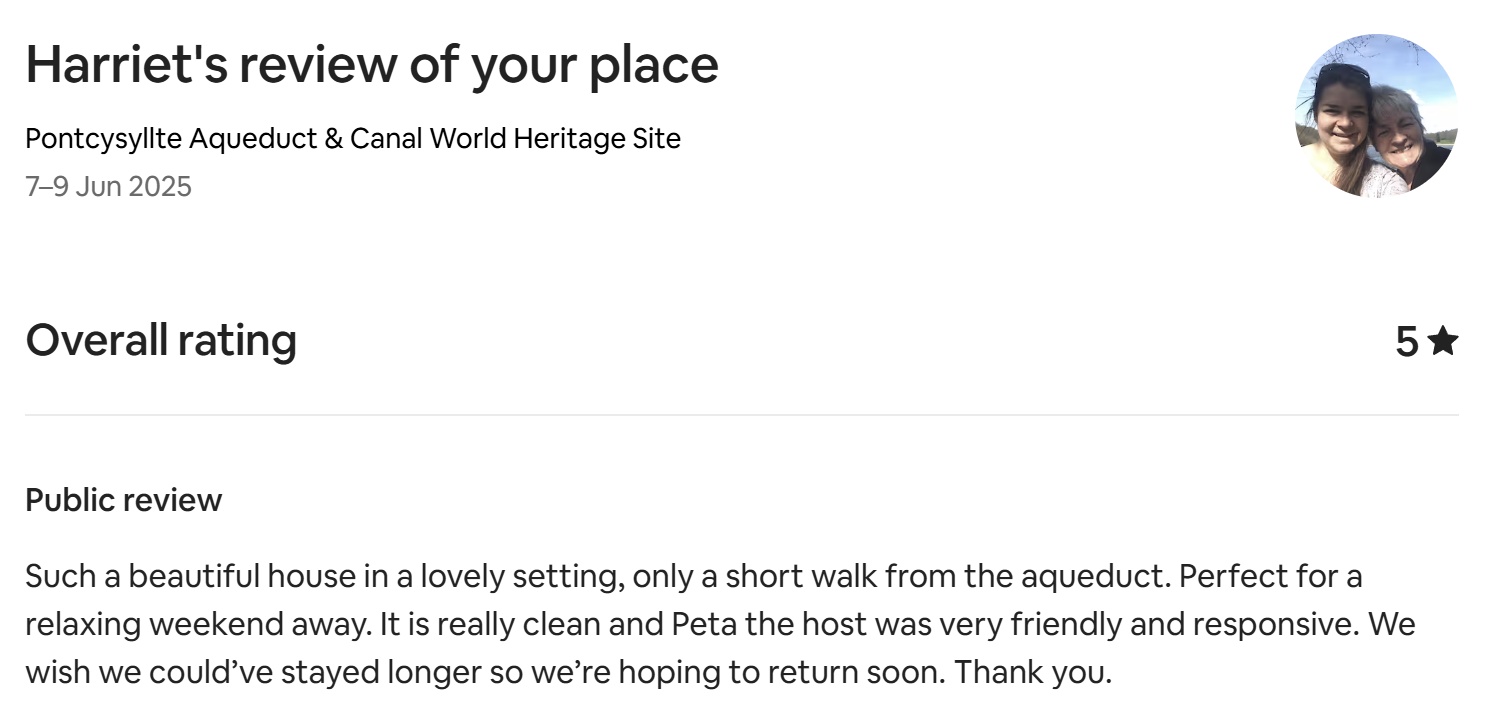This screenshot has height=719, width=1504.
Task: Click the "Public review" label
Action: click(123, 500)
